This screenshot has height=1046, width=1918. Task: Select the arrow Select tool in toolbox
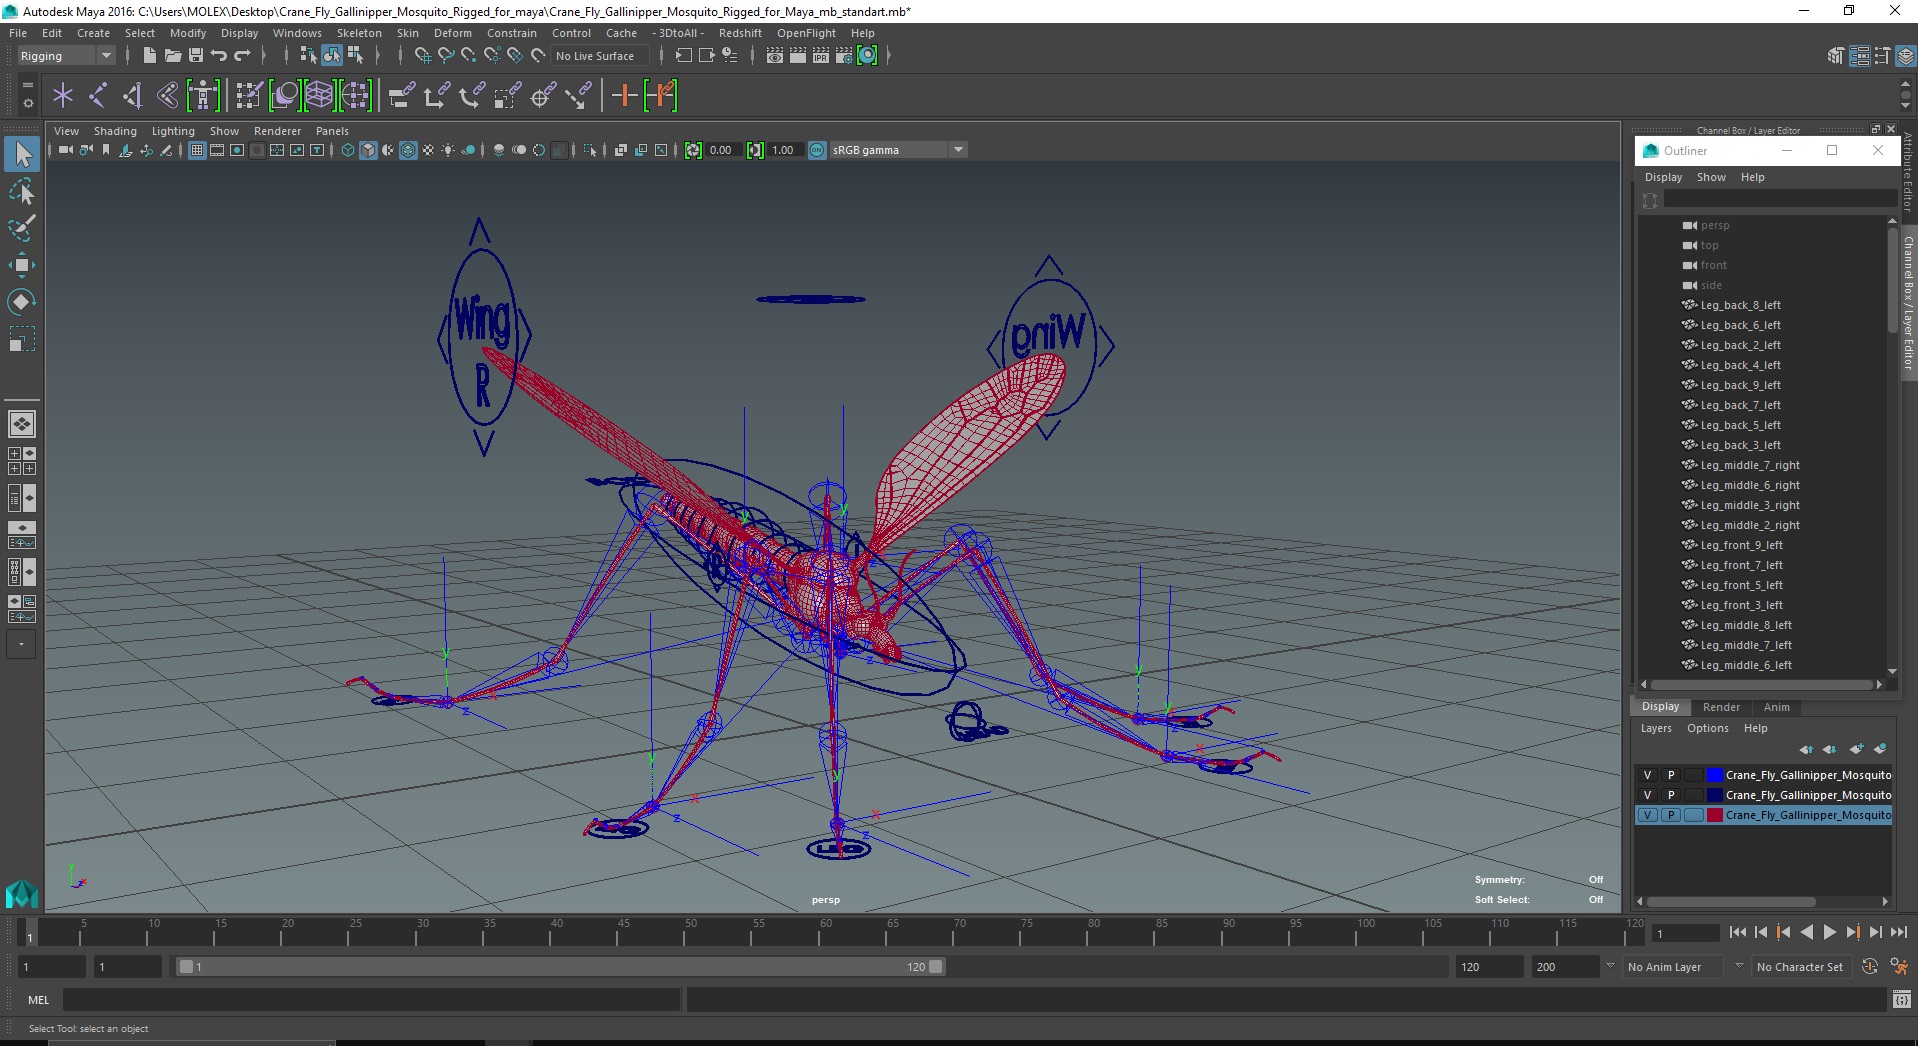click(22, 154)
